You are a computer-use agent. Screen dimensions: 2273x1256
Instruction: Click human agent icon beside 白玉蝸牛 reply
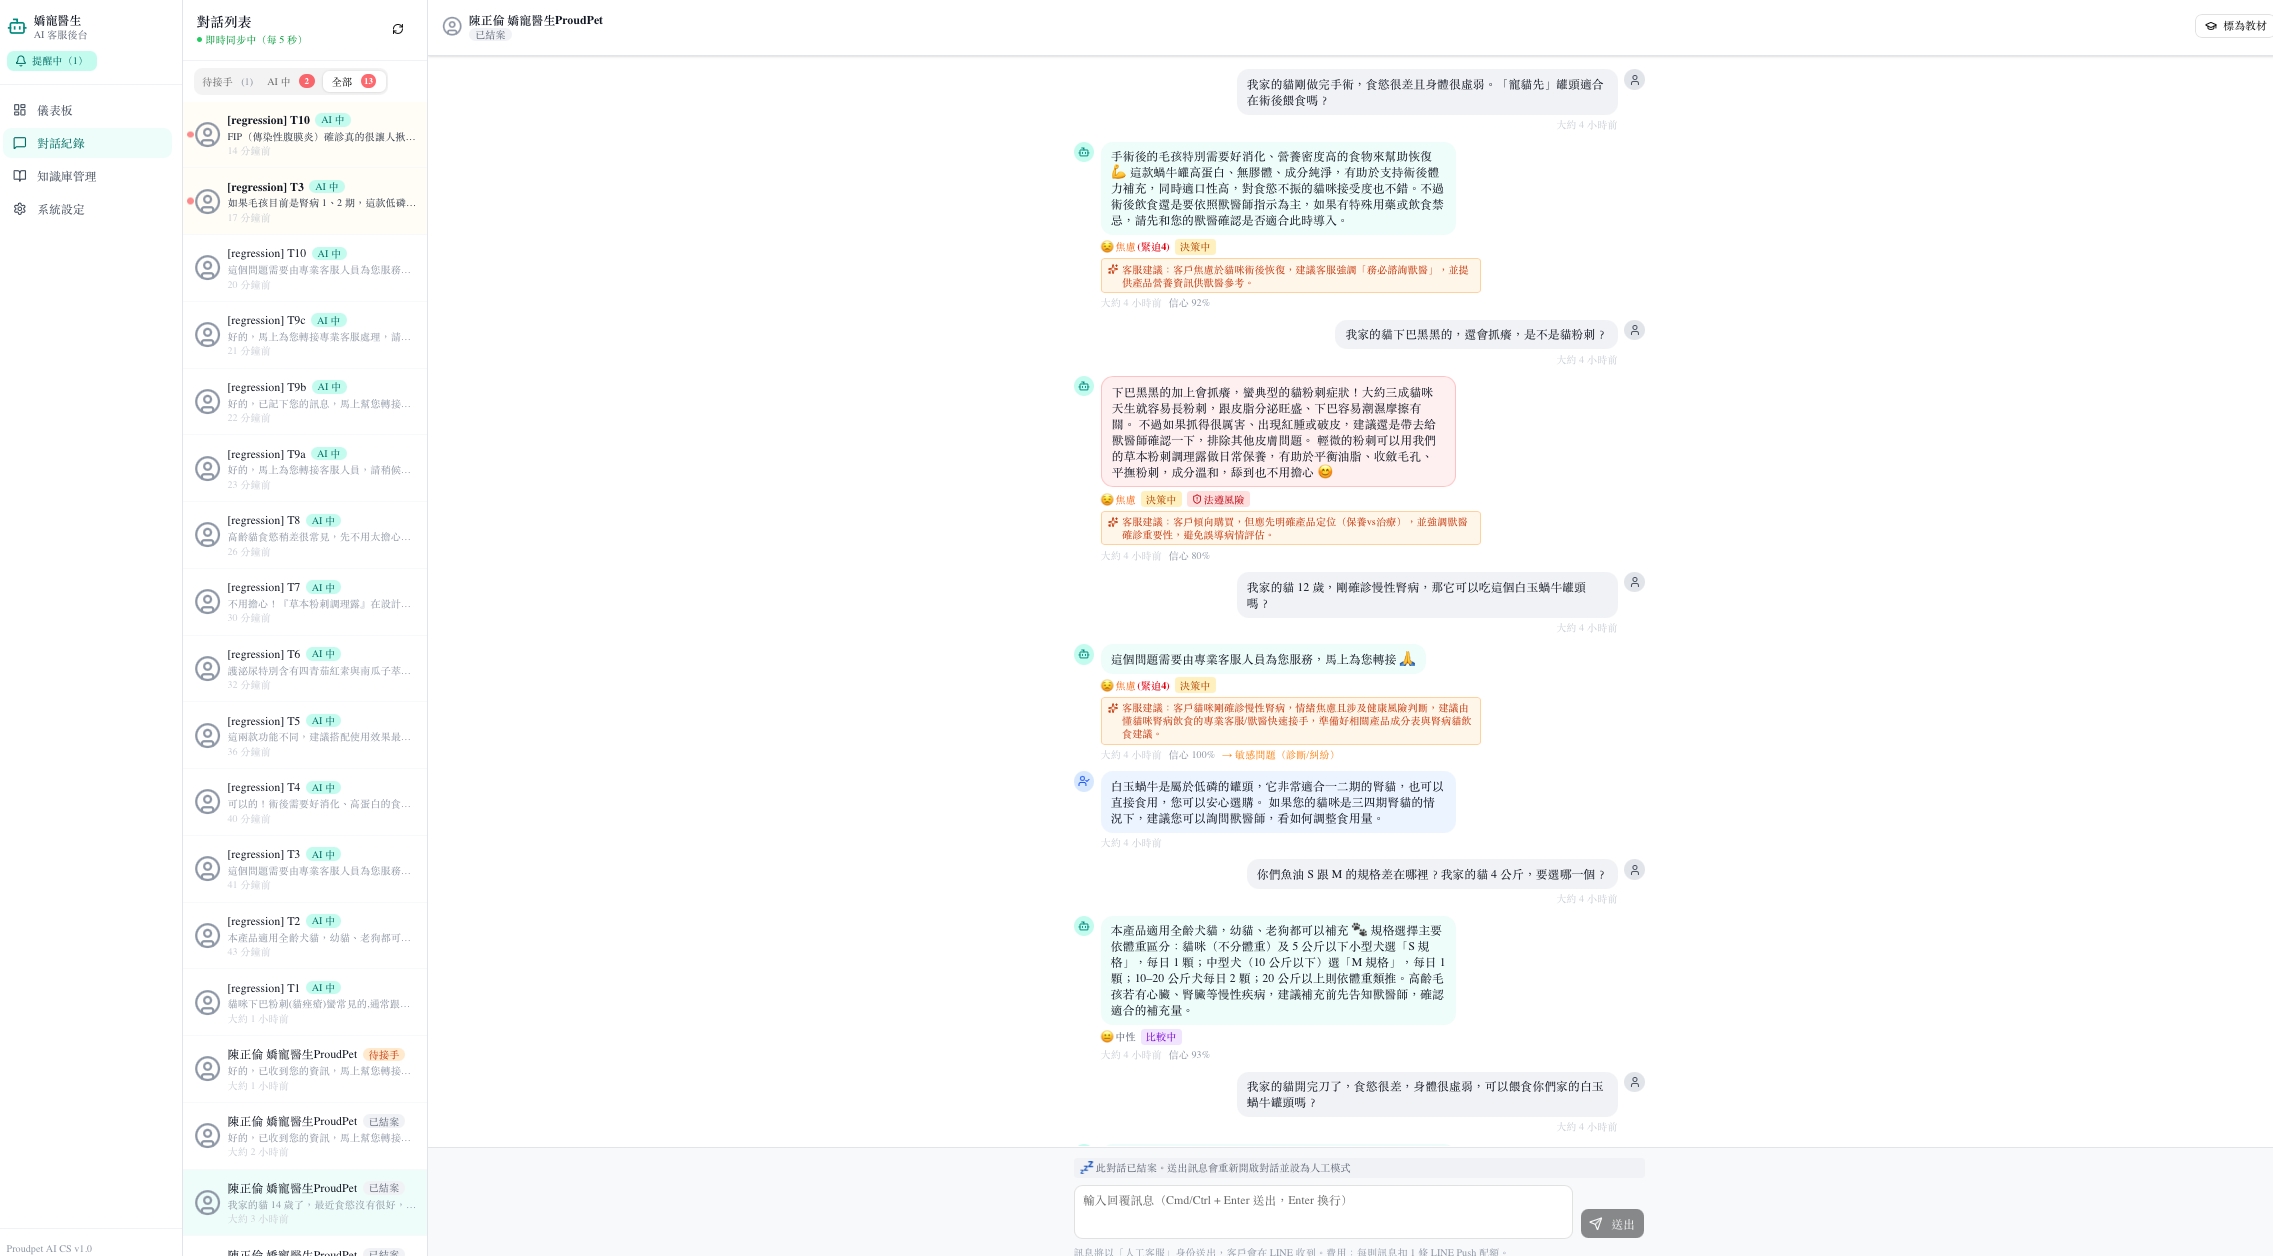[x=1084, y=781]
